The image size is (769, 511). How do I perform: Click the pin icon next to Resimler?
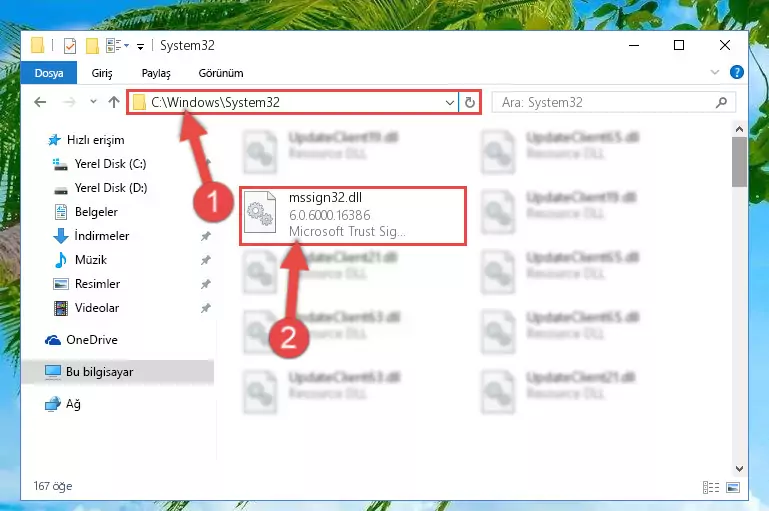(x=205, y=284)
